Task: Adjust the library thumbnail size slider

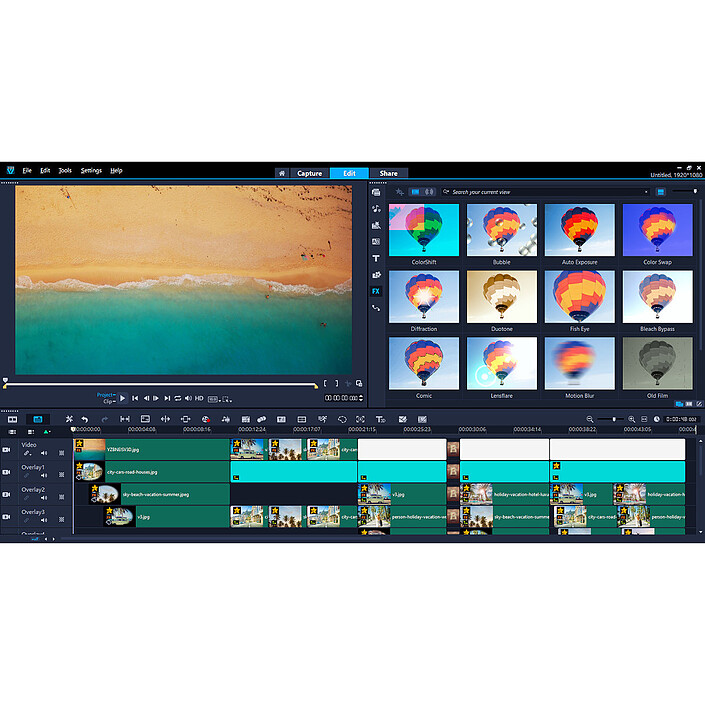Action: (x=685, y=192)
